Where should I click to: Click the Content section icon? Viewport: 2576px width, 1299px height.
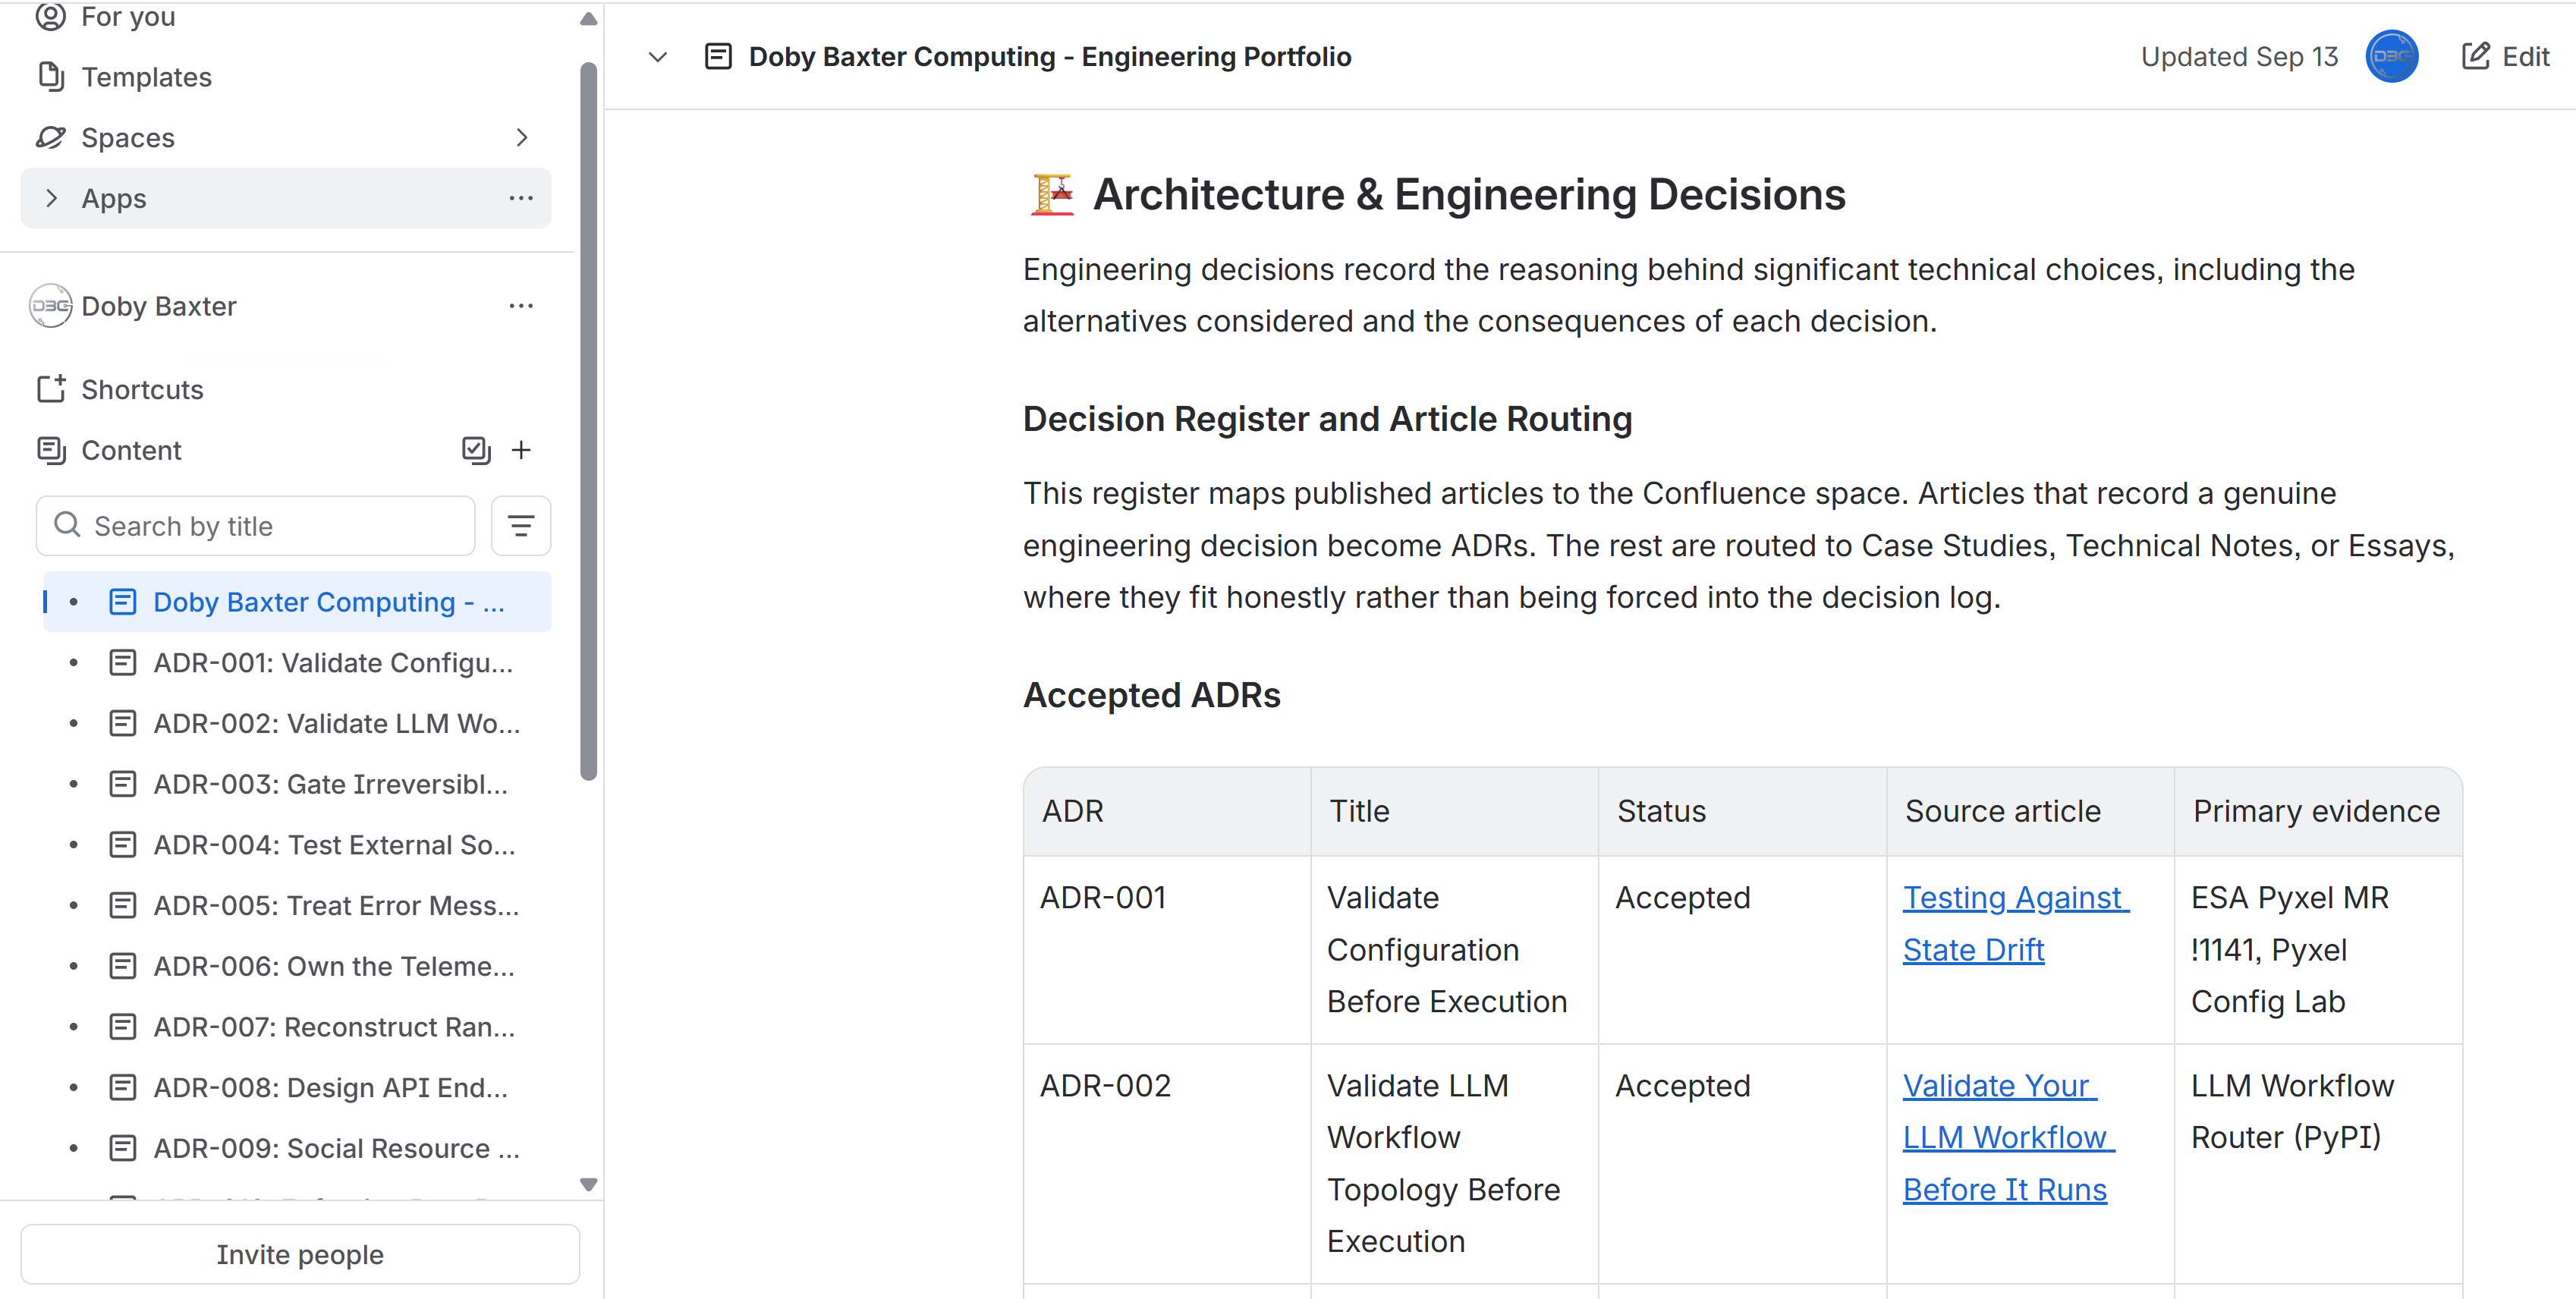51,450
